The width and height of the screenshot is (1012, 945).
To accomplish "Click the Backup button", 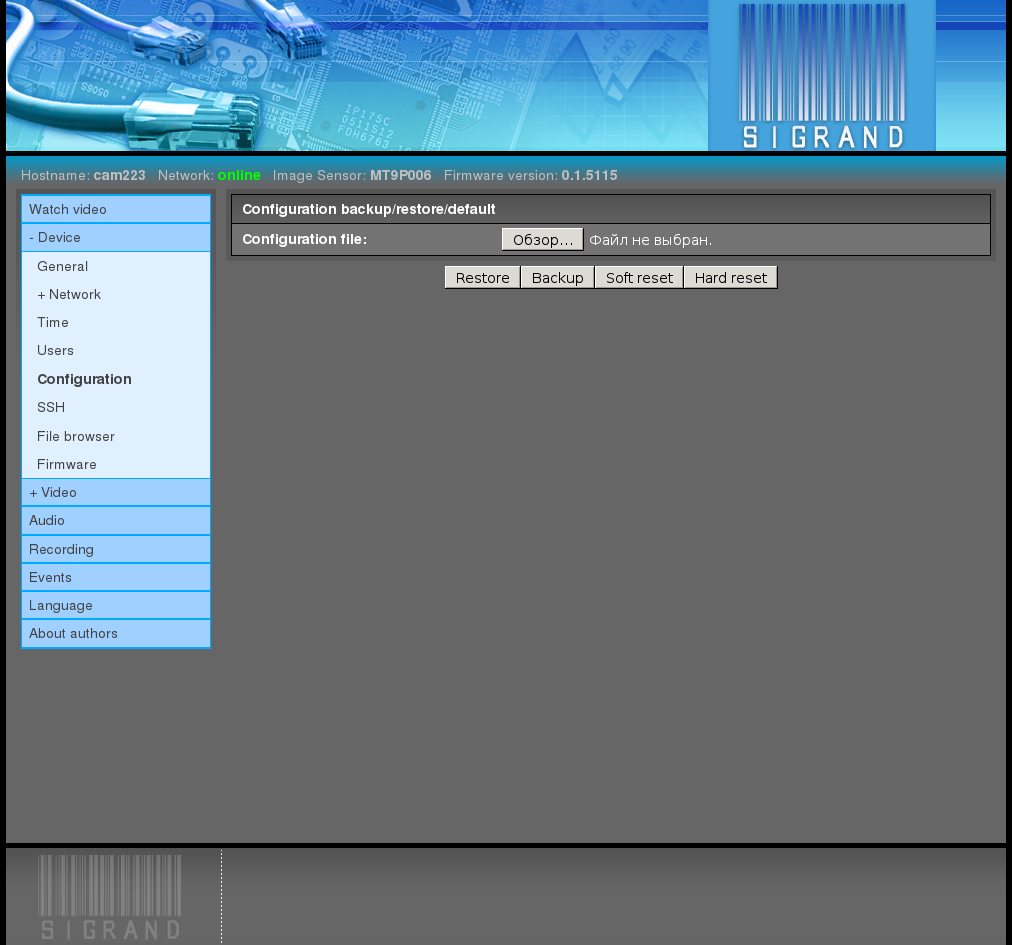I will pyautogui.click(x=558, y=278).
